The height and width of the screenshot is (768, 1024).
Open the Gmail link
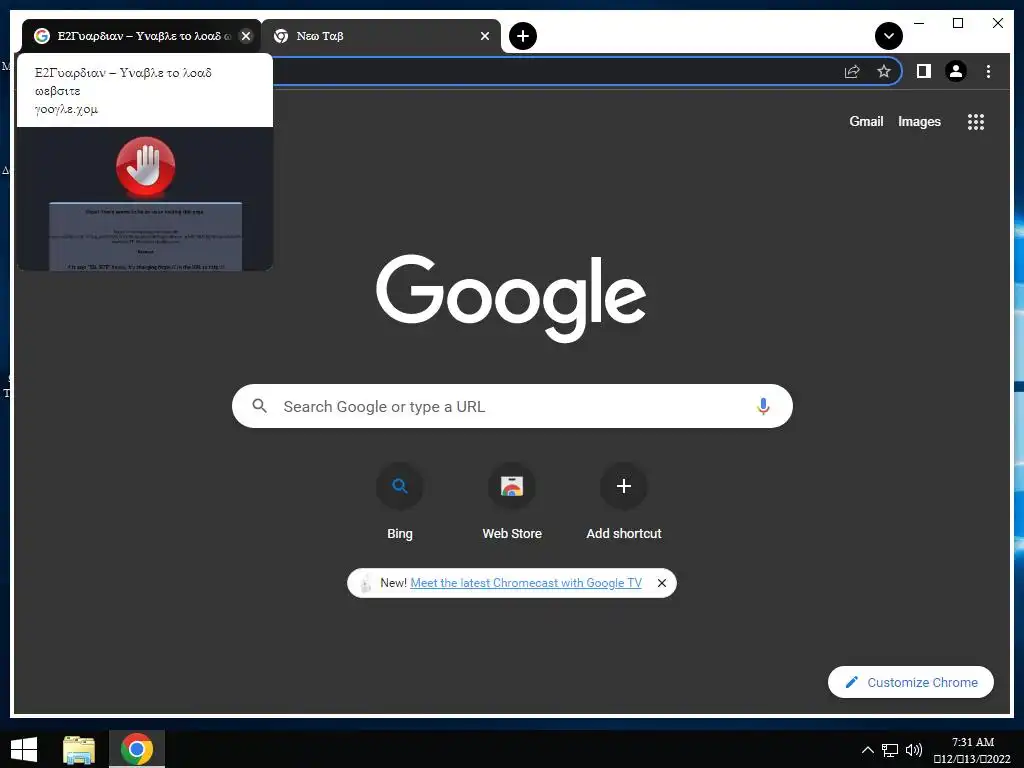[866, 121]
